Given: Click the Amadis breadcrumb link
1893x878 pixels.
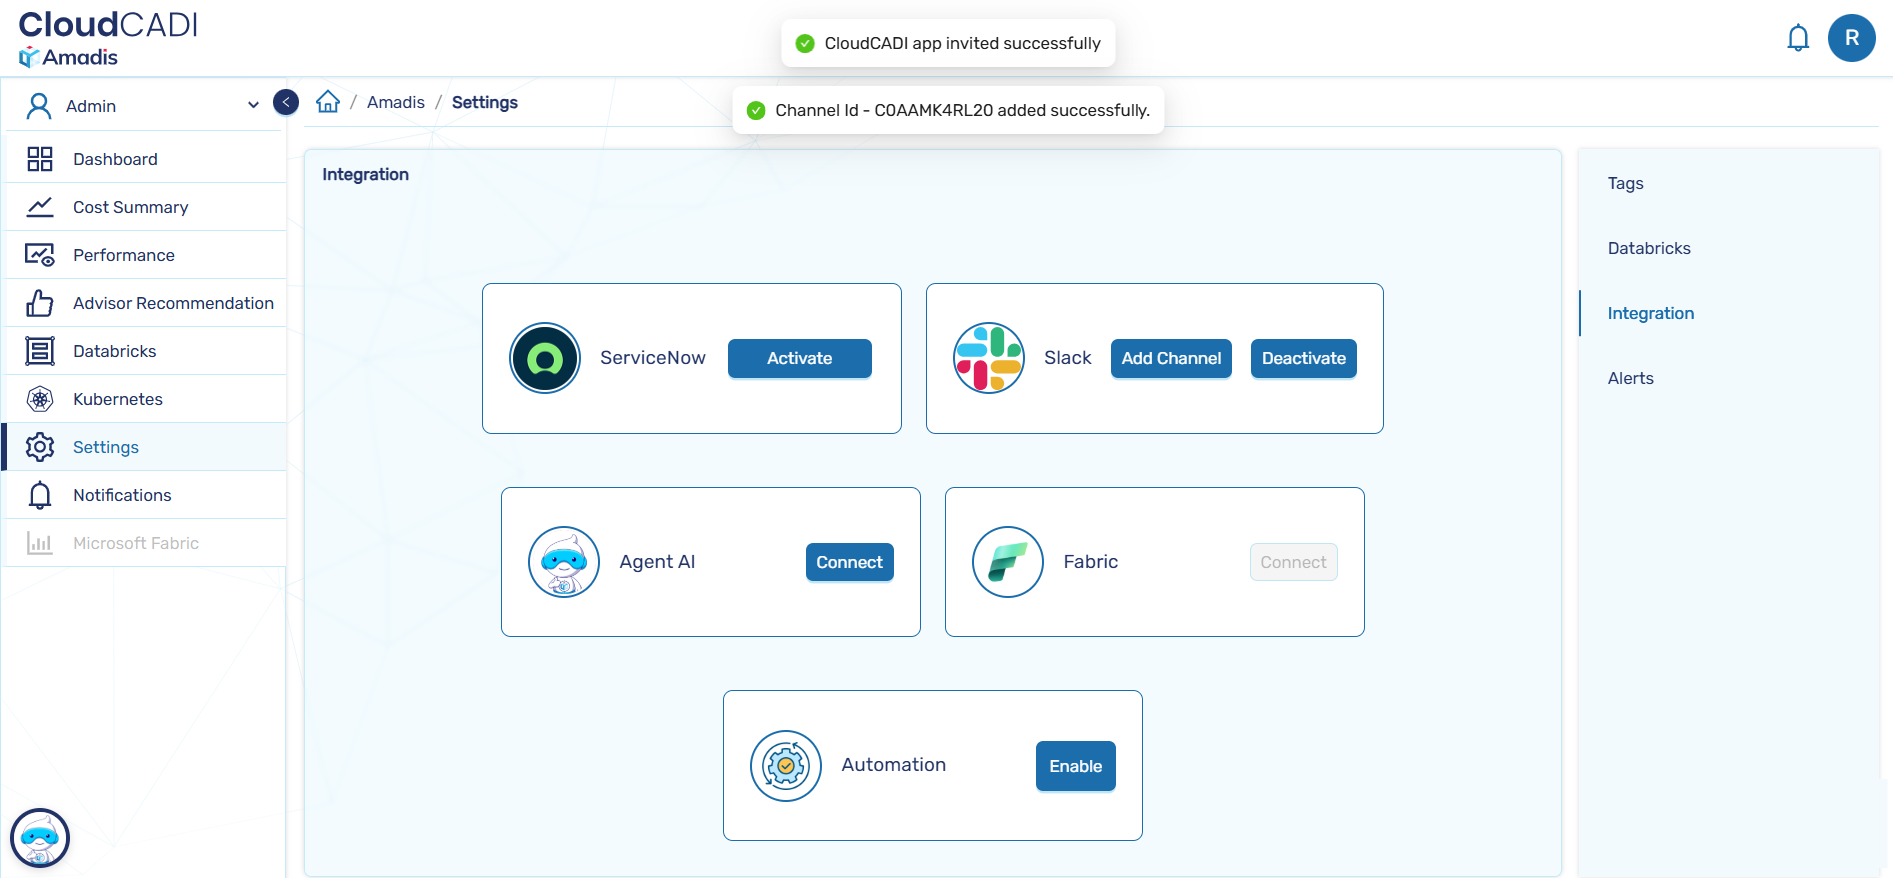Looking at the screenshot, I should [x=395, y=102].
